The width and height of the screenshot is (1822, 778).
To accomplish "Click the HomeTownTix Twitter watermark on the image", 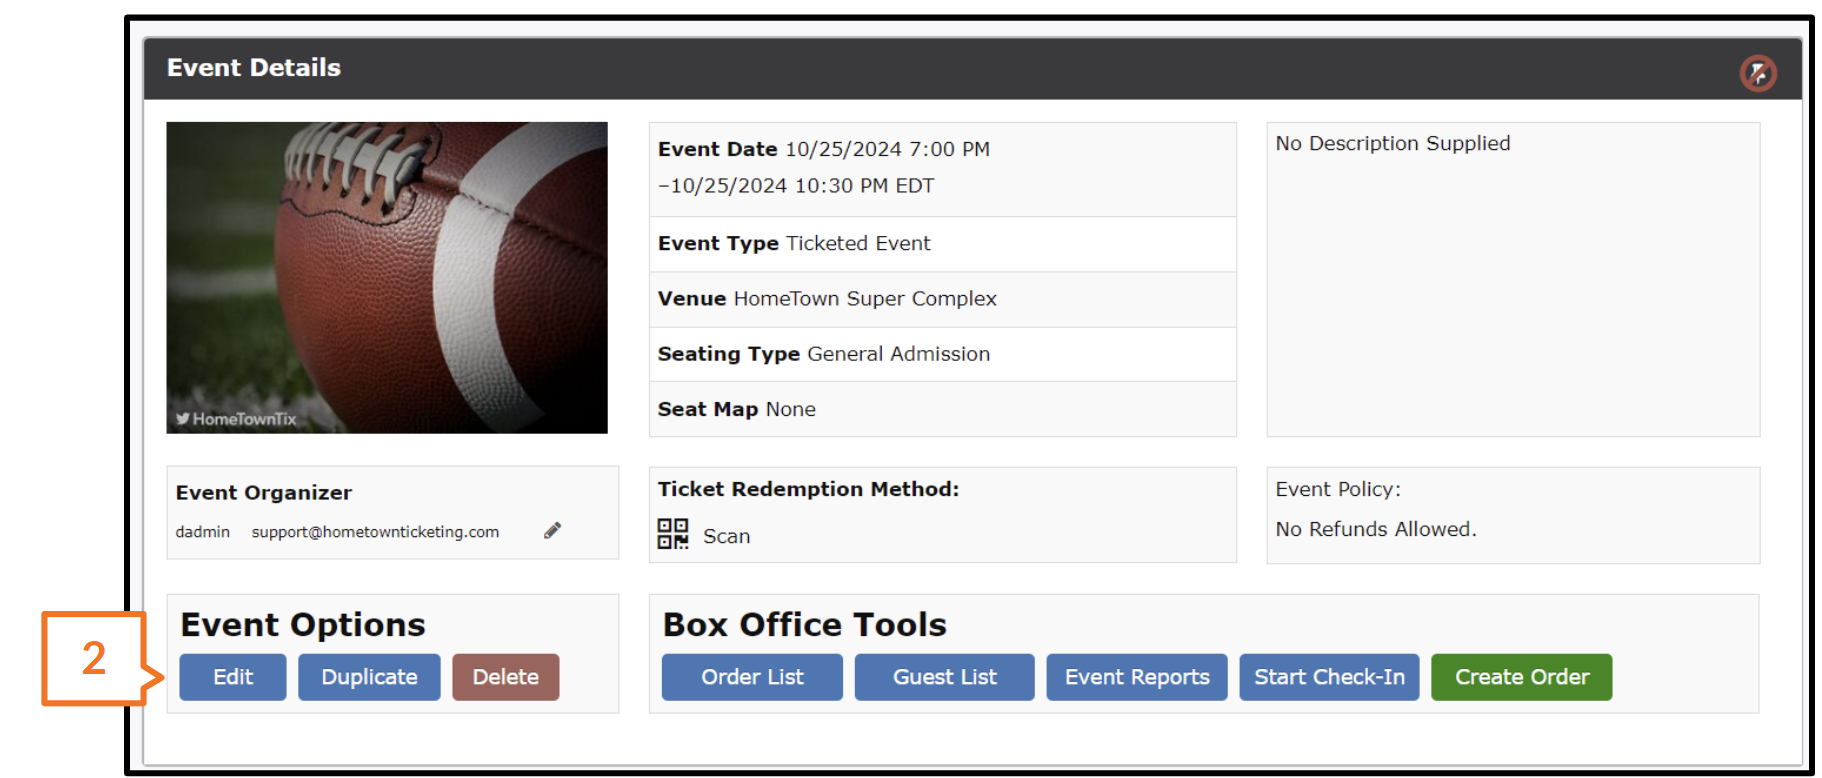I will pos(236,419).
